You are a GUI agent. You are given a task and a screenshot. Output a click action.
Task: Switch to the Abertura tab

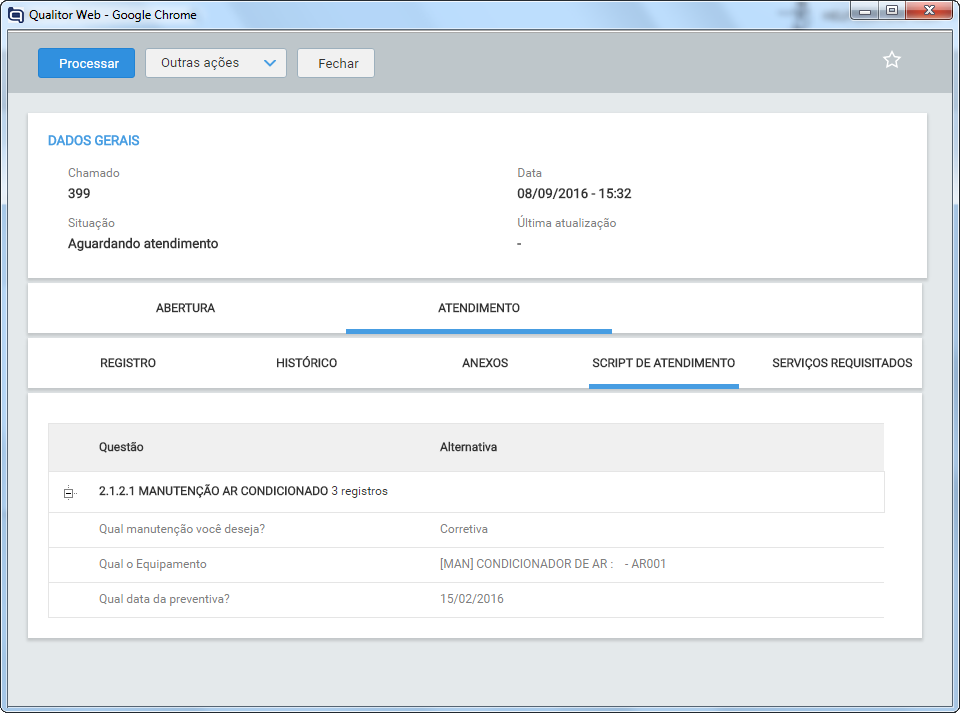185,308
